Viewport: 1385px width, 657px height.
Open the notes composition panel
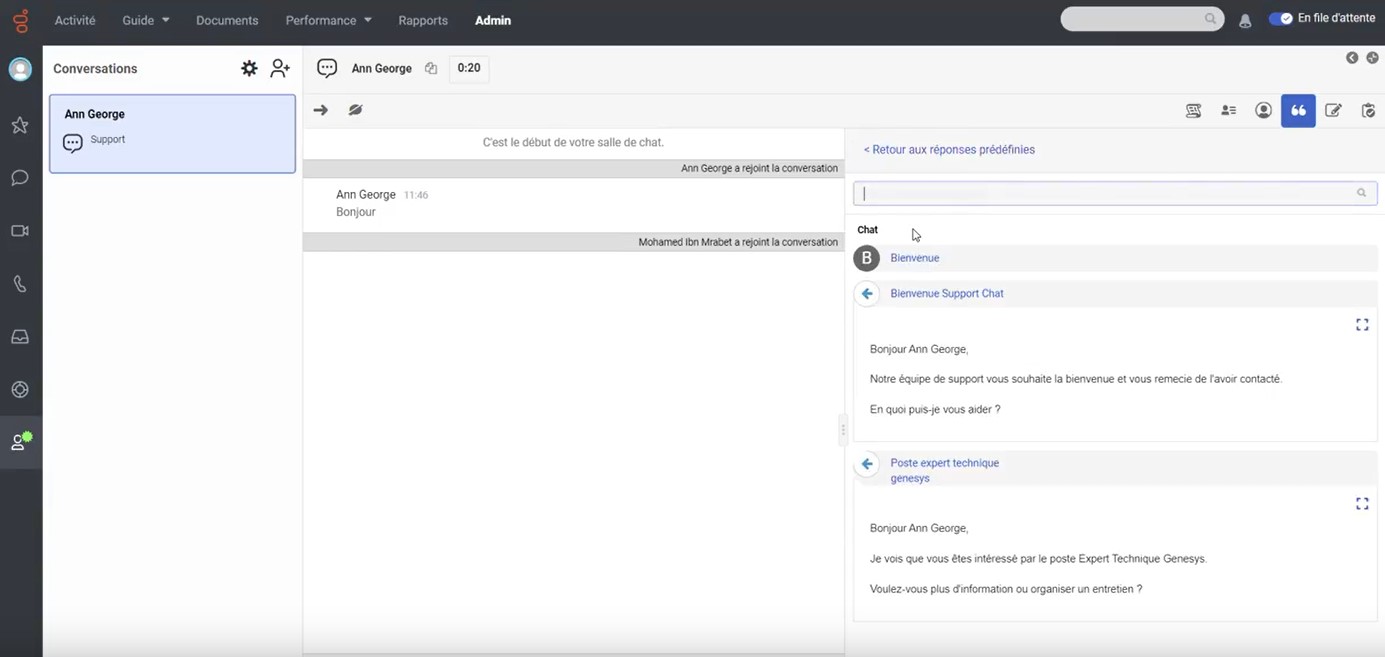(x=1333, y=110)
